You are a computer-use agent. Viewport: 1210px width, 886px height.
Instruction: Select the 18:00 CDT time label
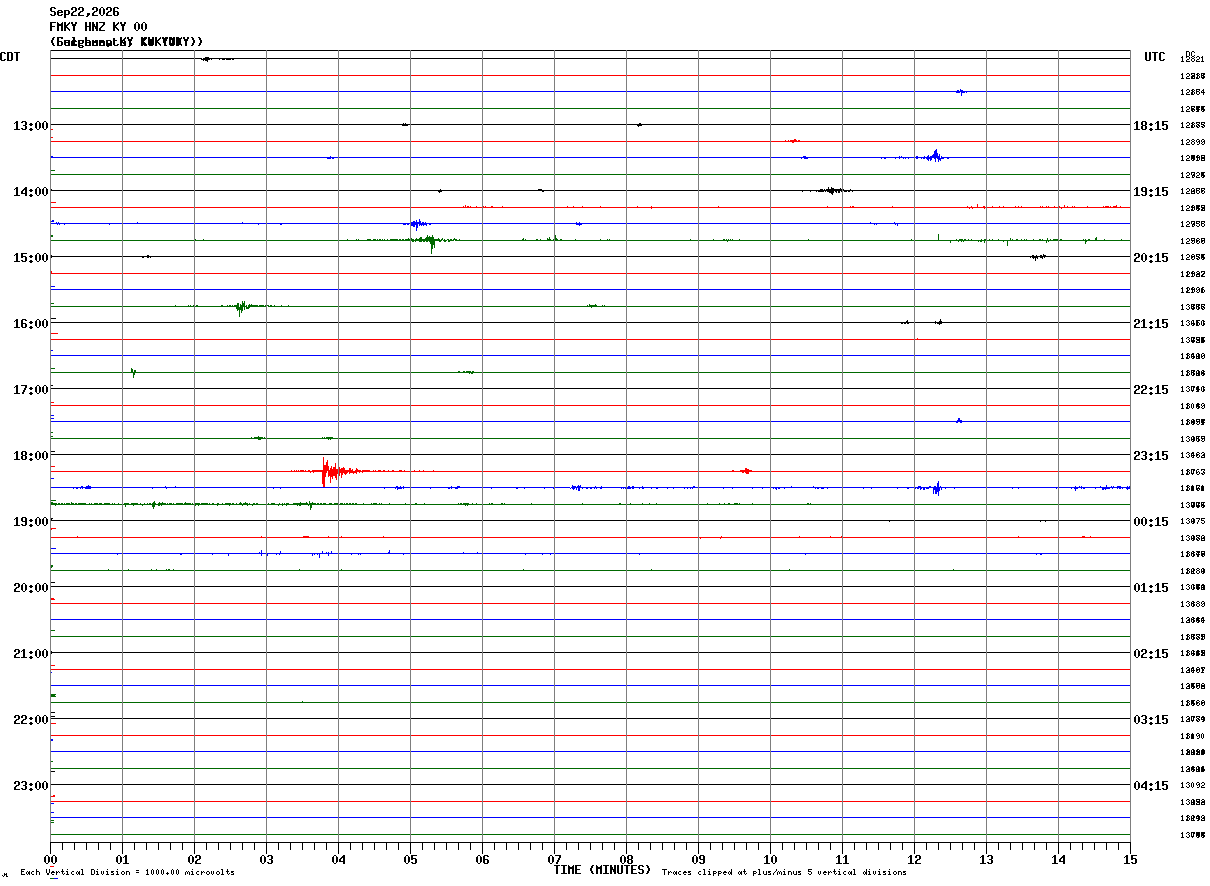click(x=30, y=455)
